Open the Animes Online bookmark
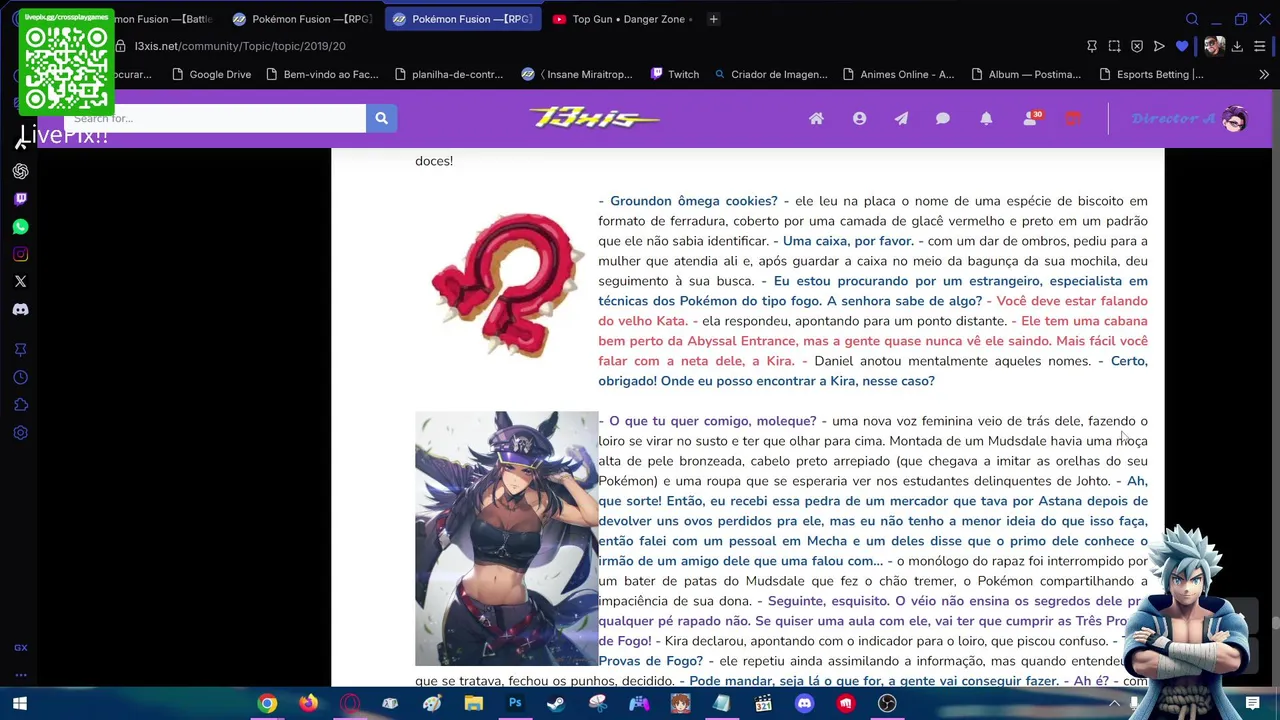The width and height of the screenshot is (1280, 720). coord(899,74)
